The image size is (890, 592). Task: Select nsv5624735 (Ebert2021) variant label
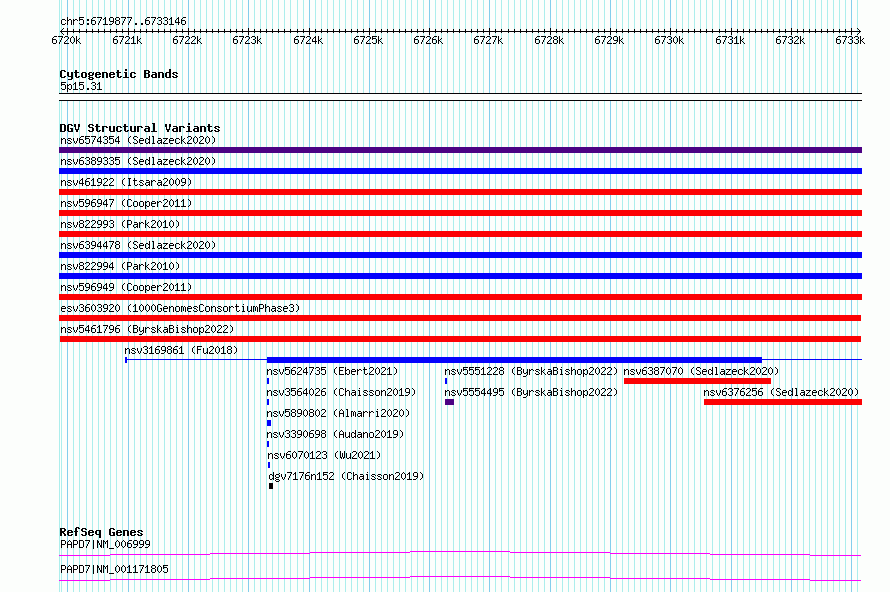tap(332, 371)
